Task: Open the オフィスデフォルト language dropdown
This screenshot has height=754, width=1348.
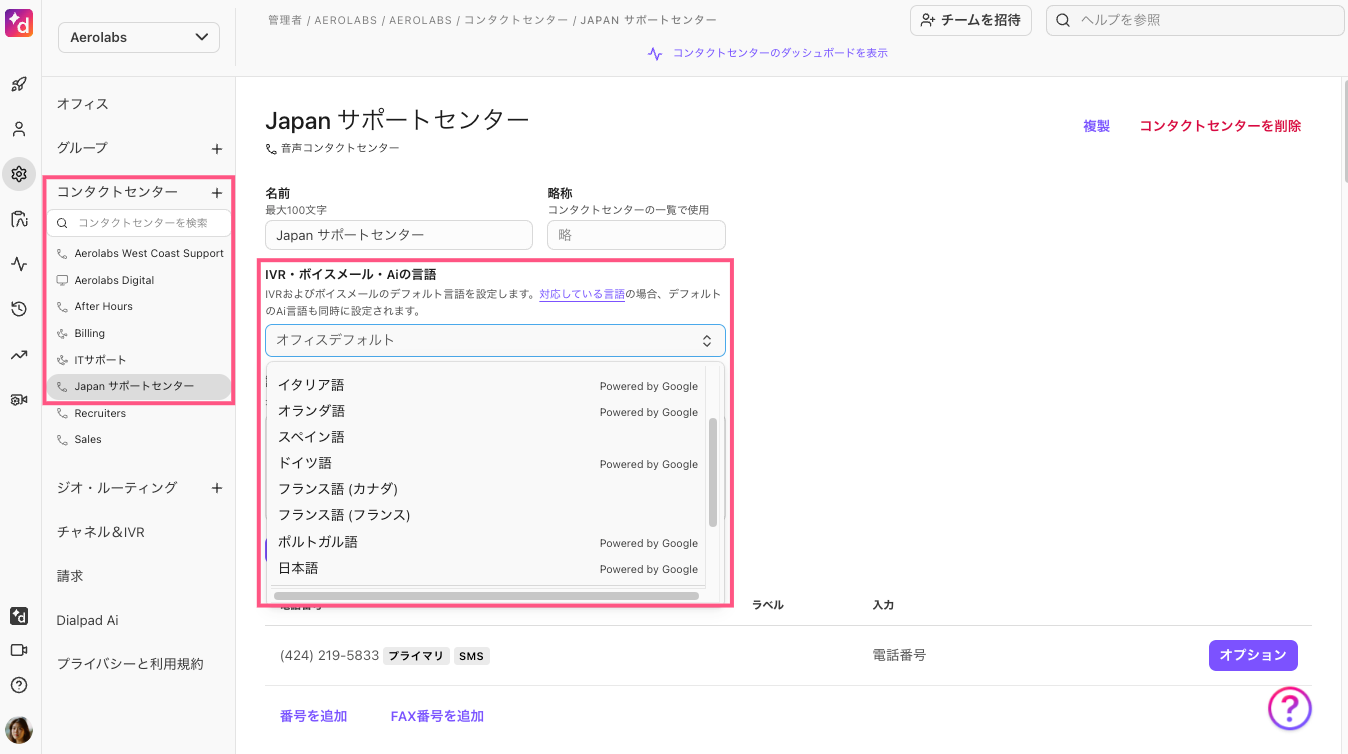Action: pos(495,340)
